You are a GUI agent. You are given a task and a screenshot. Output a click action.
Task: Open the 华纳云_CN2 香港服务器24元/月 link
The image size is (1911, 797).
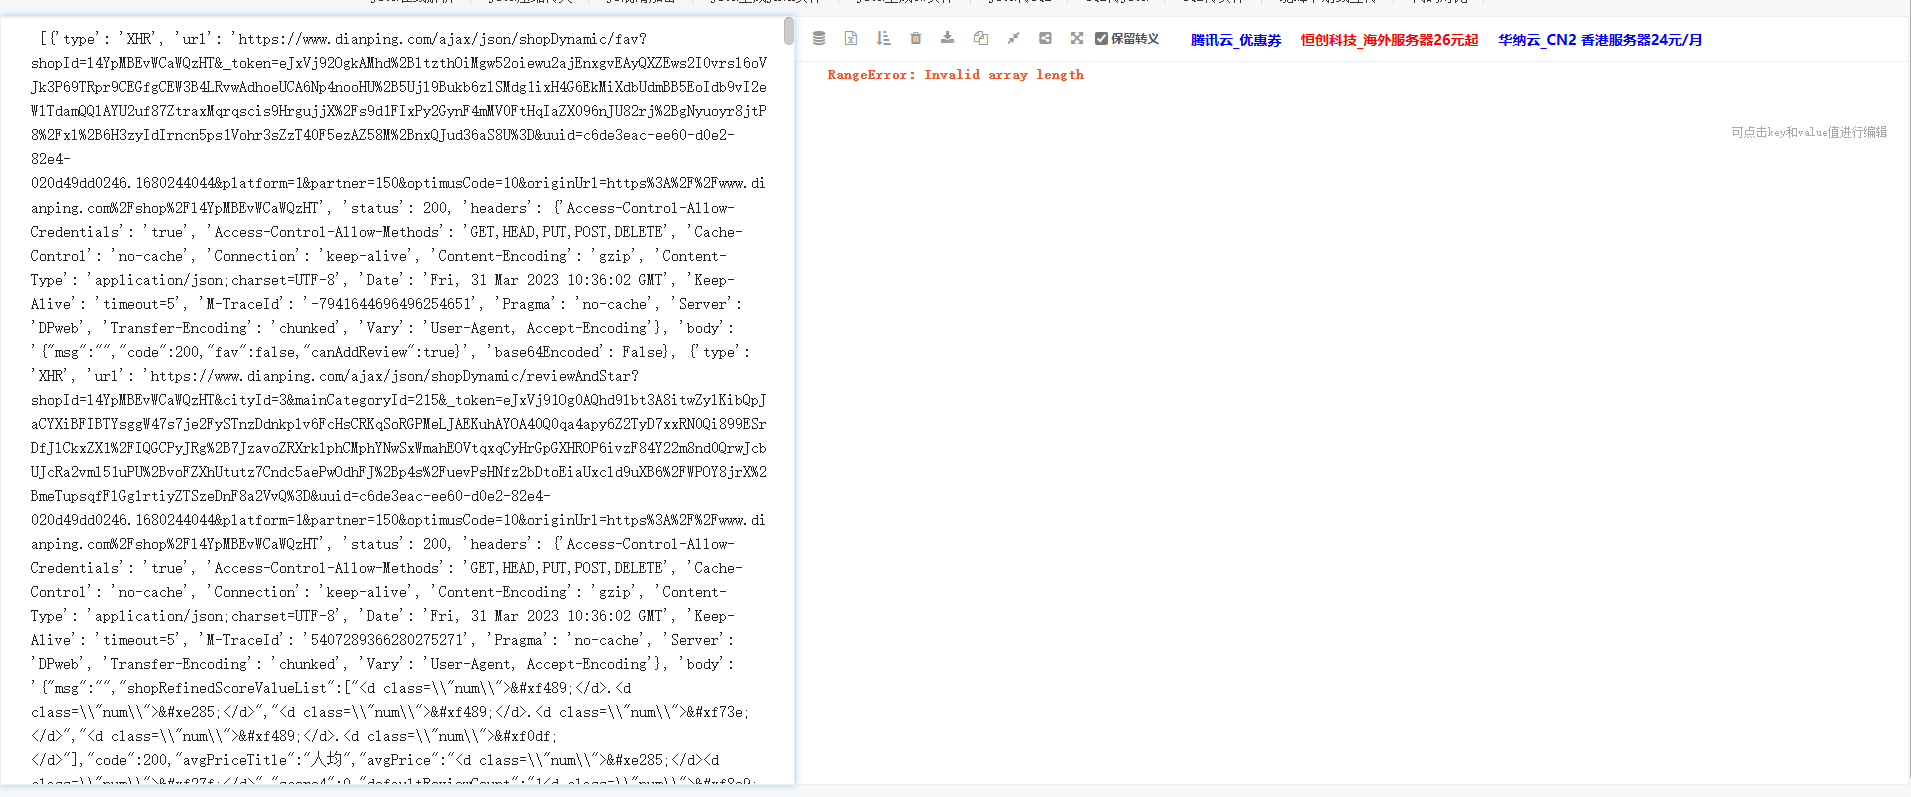(x=1600, y=40)
